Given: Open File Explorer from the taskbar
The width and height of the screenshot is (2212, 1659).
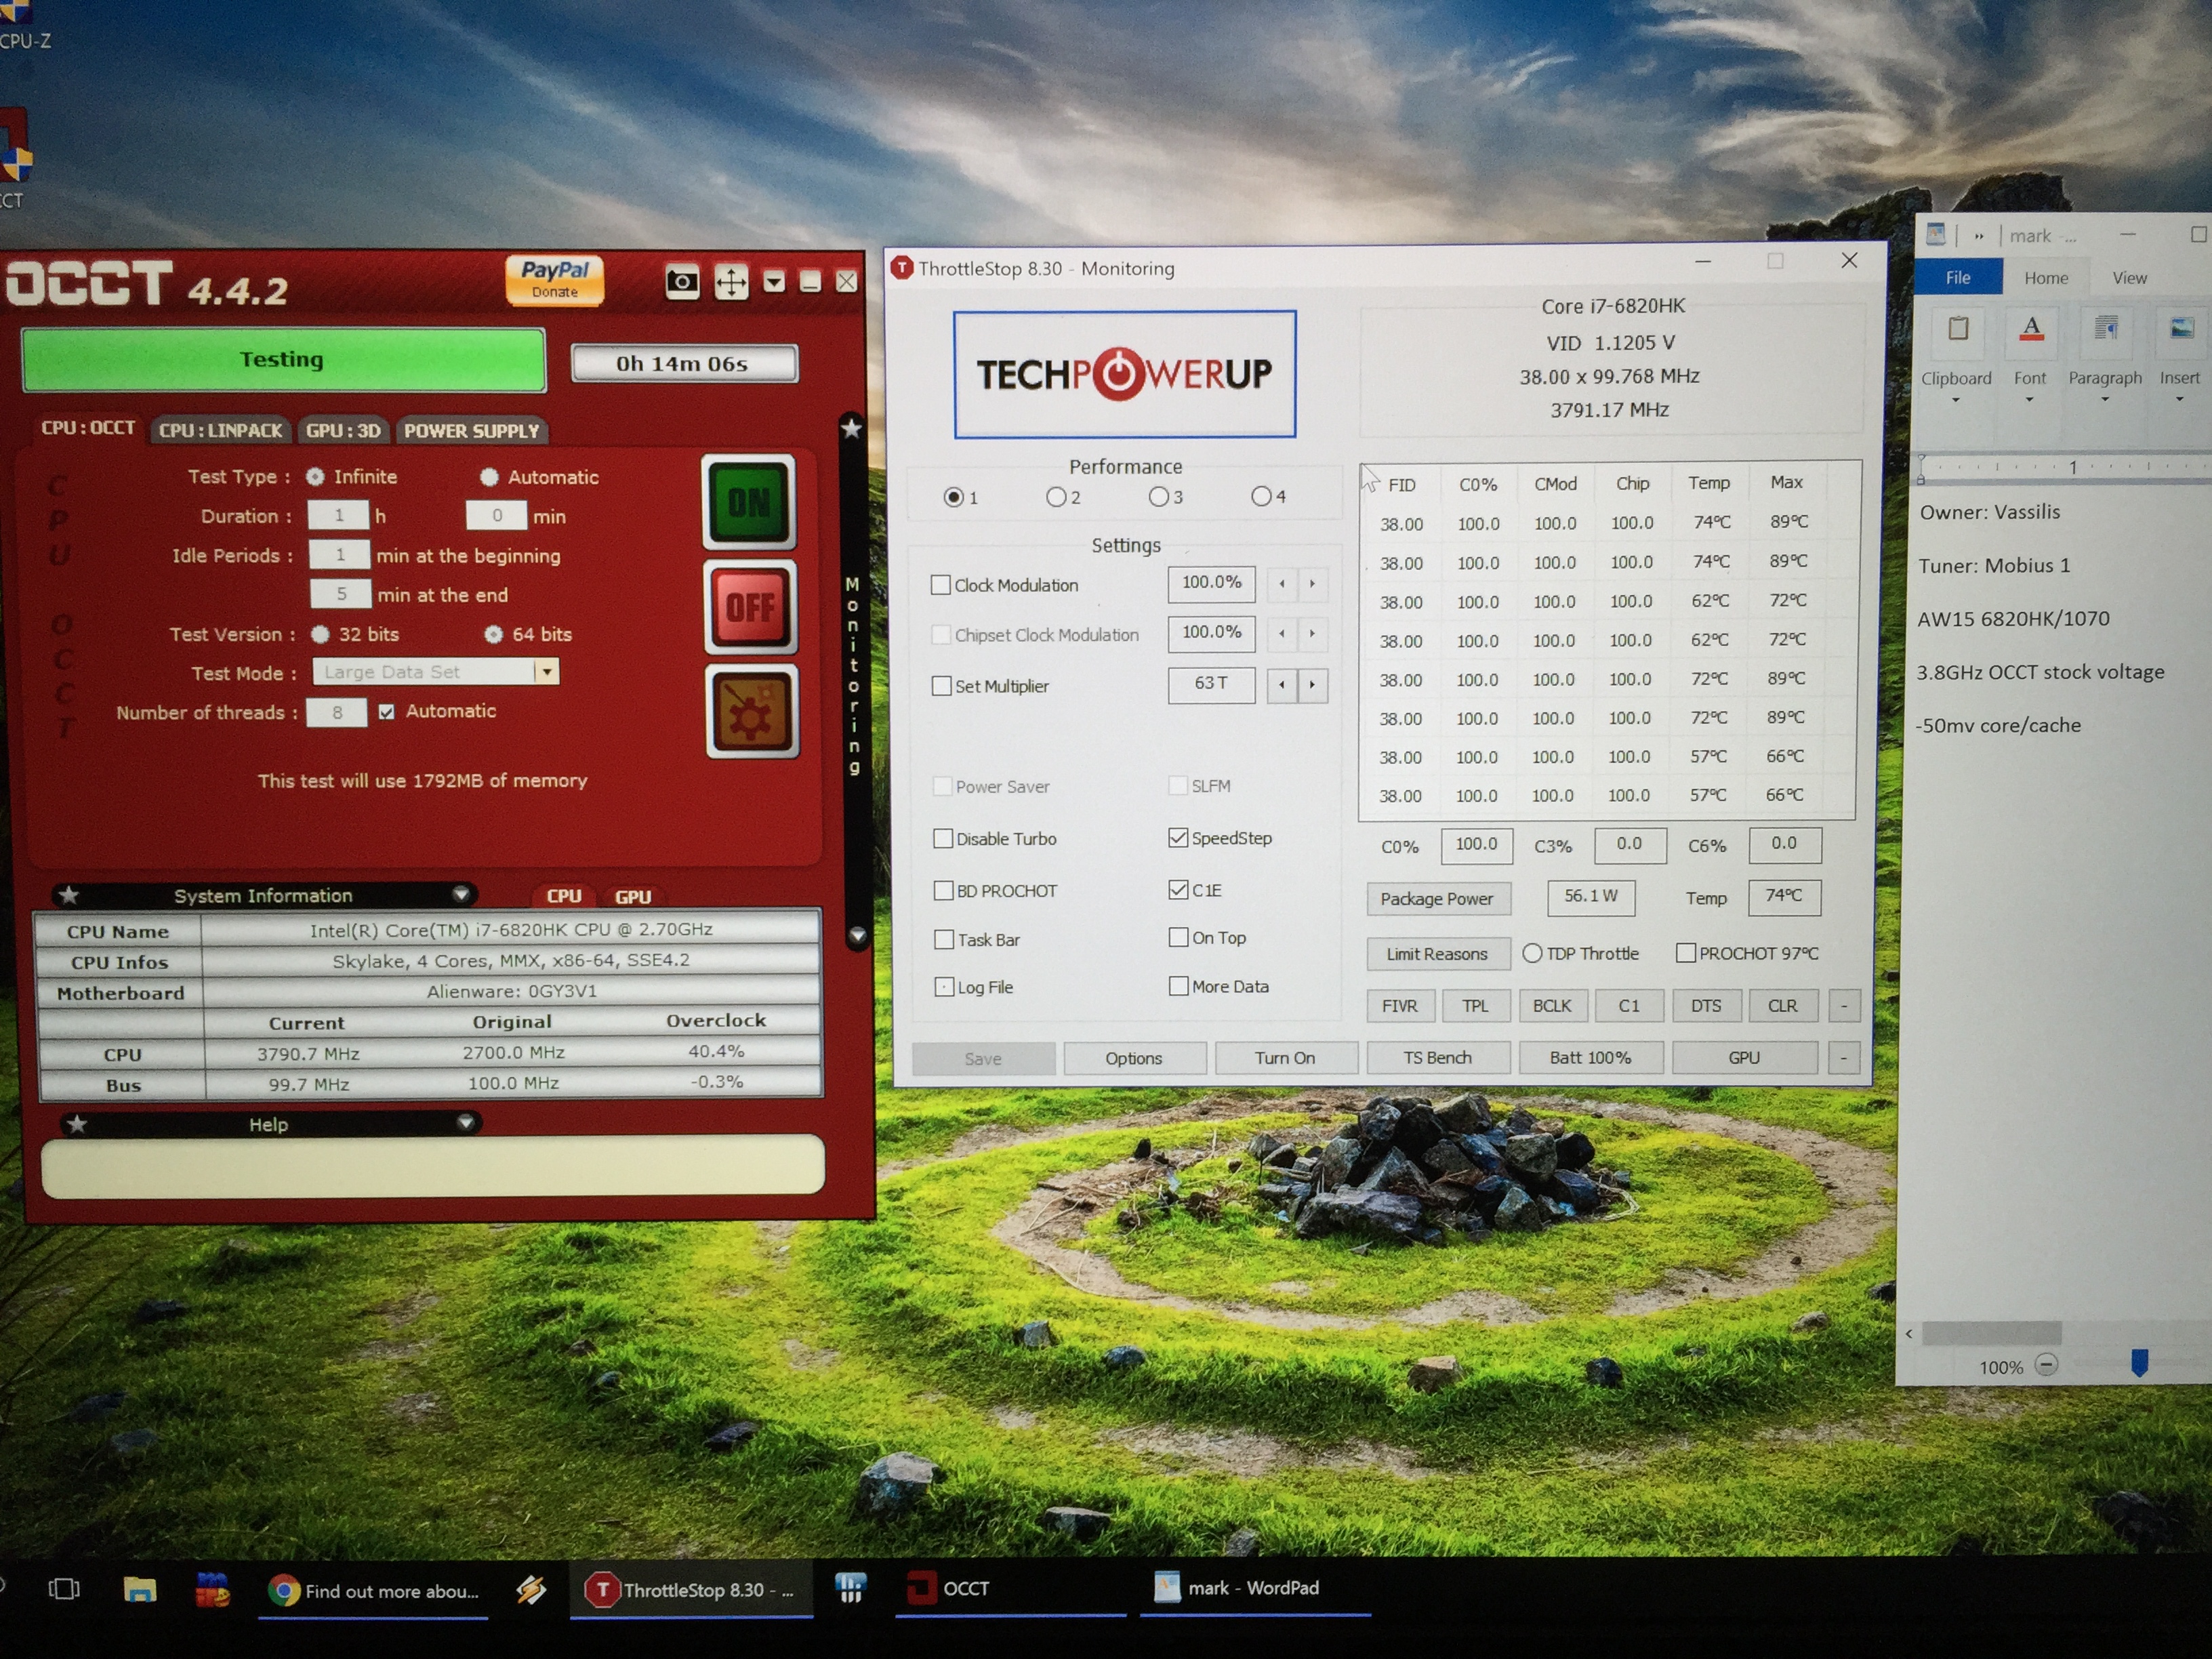Looking at the screenshot, I should click(139, 1589).
